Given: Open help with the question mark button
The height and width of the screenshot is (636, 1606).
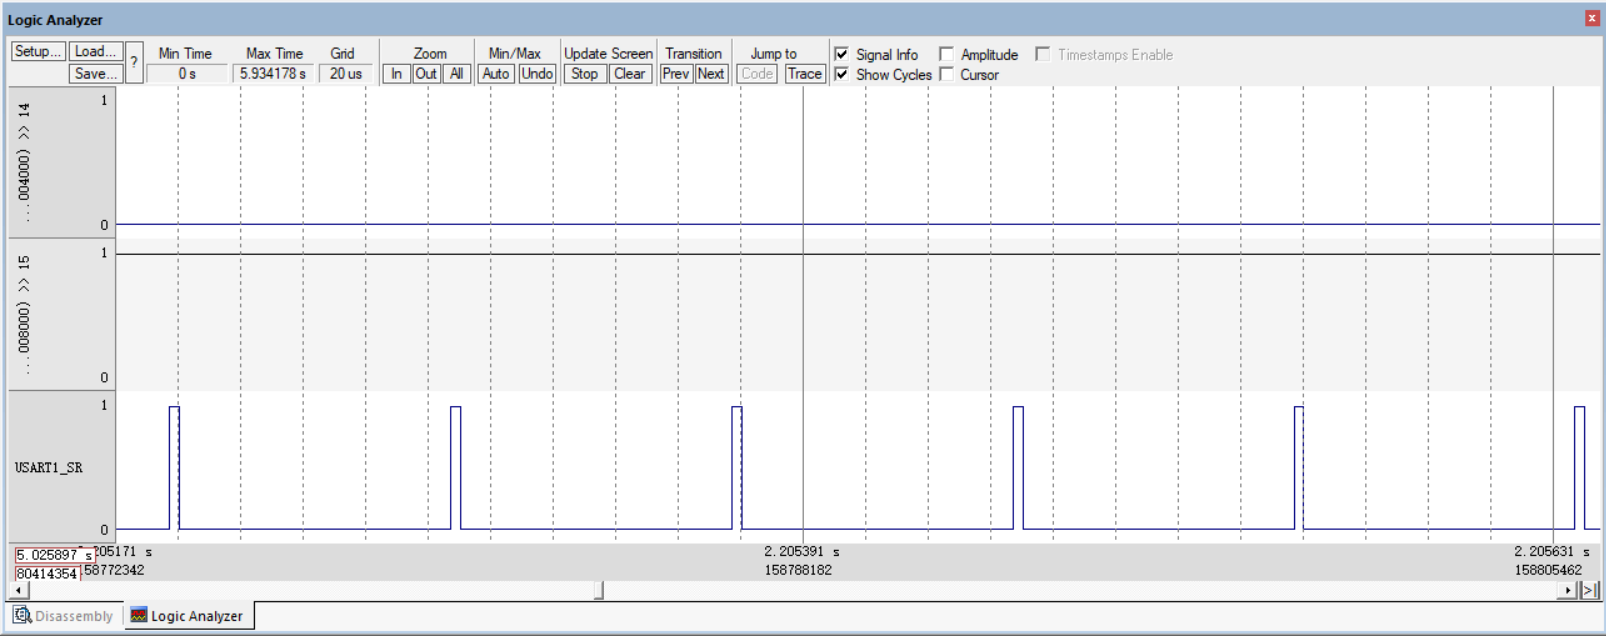Looking at the screenshot, I should pyautogui.click(x=134, y=62).
